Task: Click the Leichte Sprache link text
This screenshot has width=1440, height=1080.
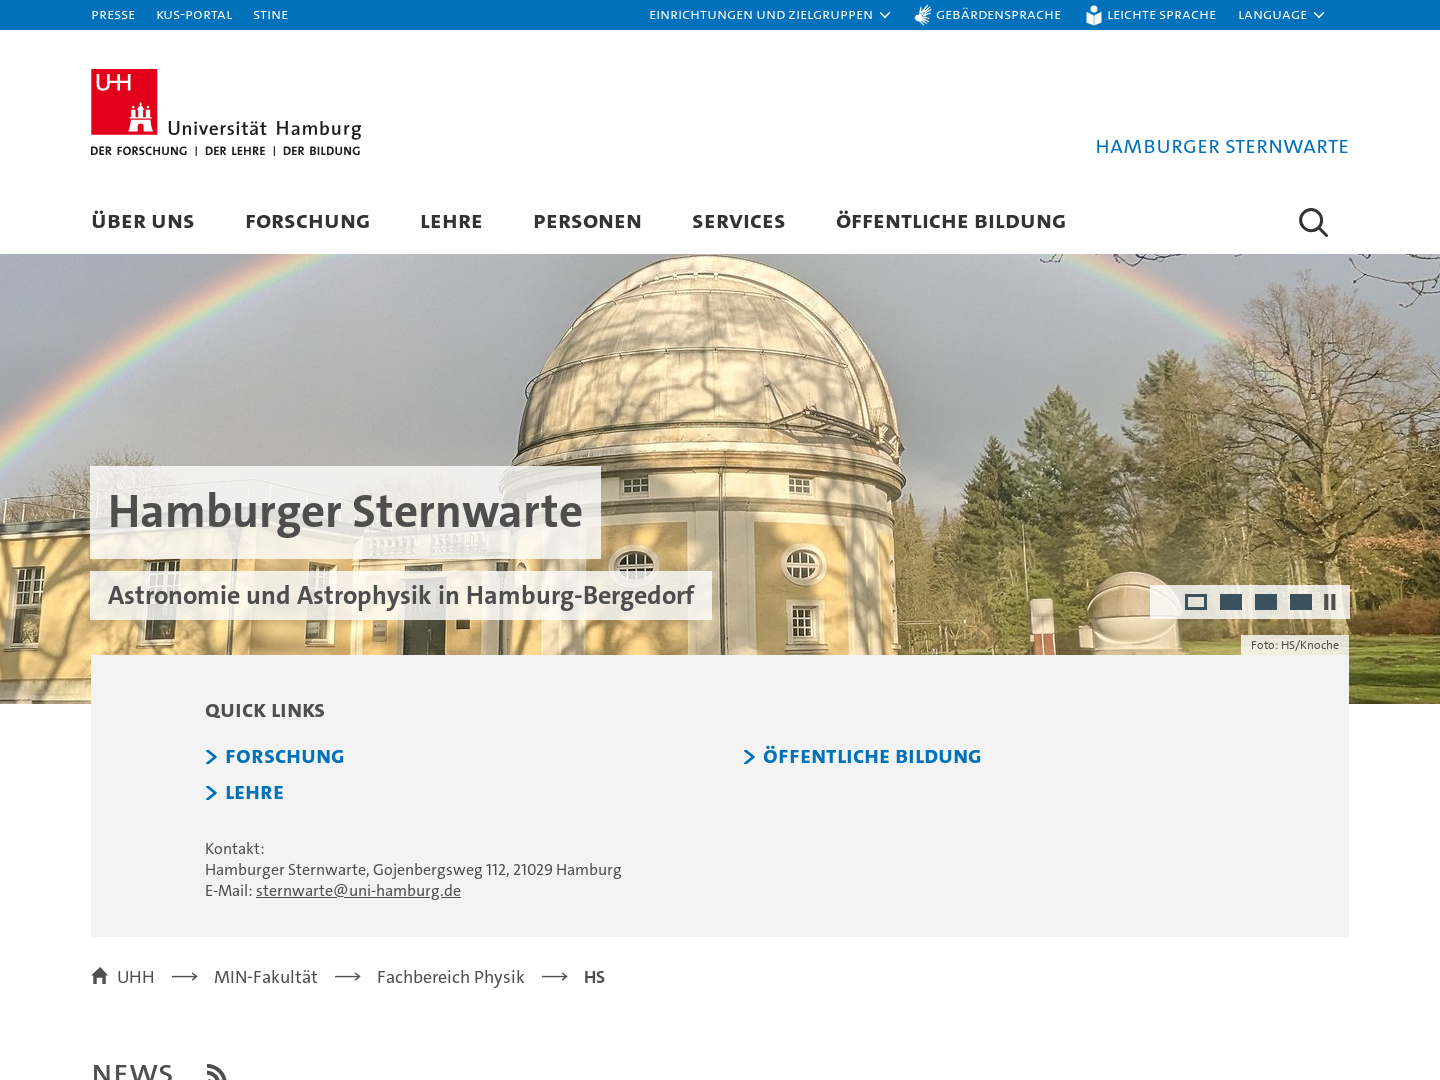Action: pyautogui.click(x=1161, y=15)
